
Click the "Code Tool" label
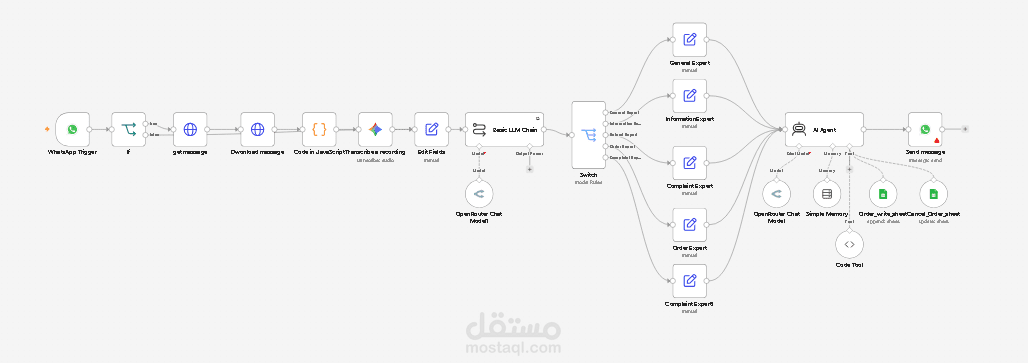tap(849, 265)
